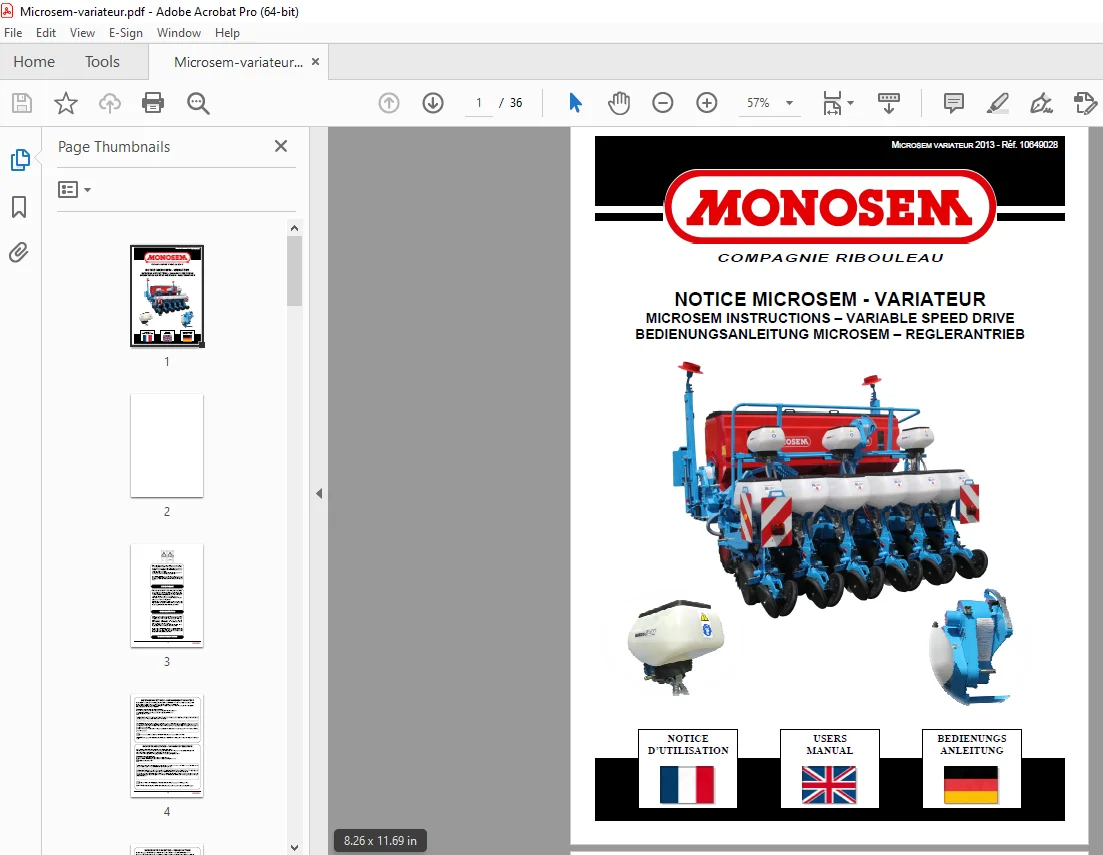Click the thumbnail panel scrollbar thumb
This screenshot has width=1103, height=855.
click(x=295, y=271)
